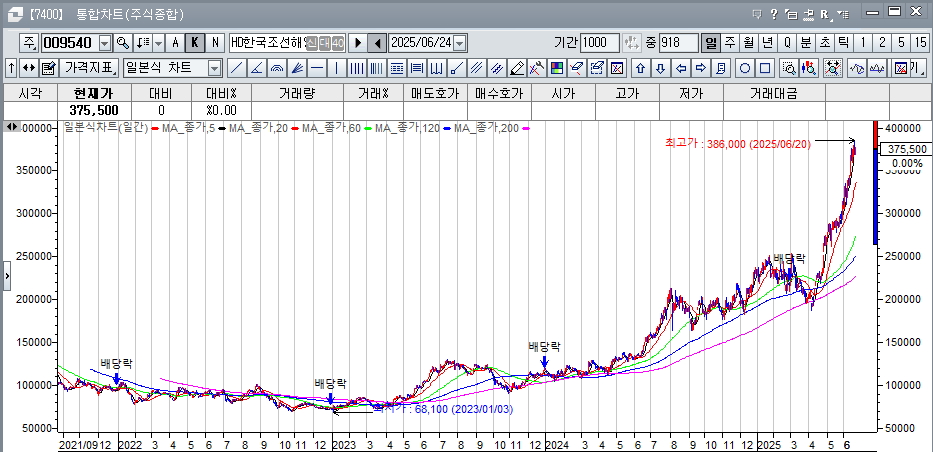Click the up arrow marker tool
The height and width of the screenshot is (452, 933).
coord(641,68)
